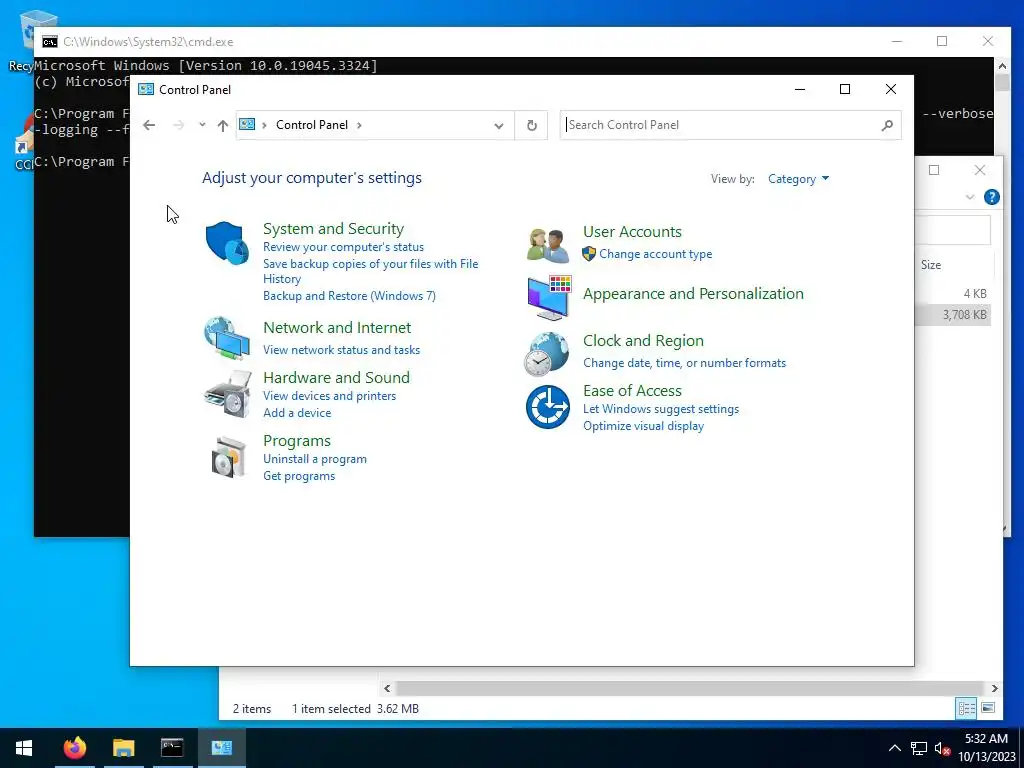Screen dimensions: 1024x768
Task: Click Change date, time, or number formats
Action: (684, 363)
